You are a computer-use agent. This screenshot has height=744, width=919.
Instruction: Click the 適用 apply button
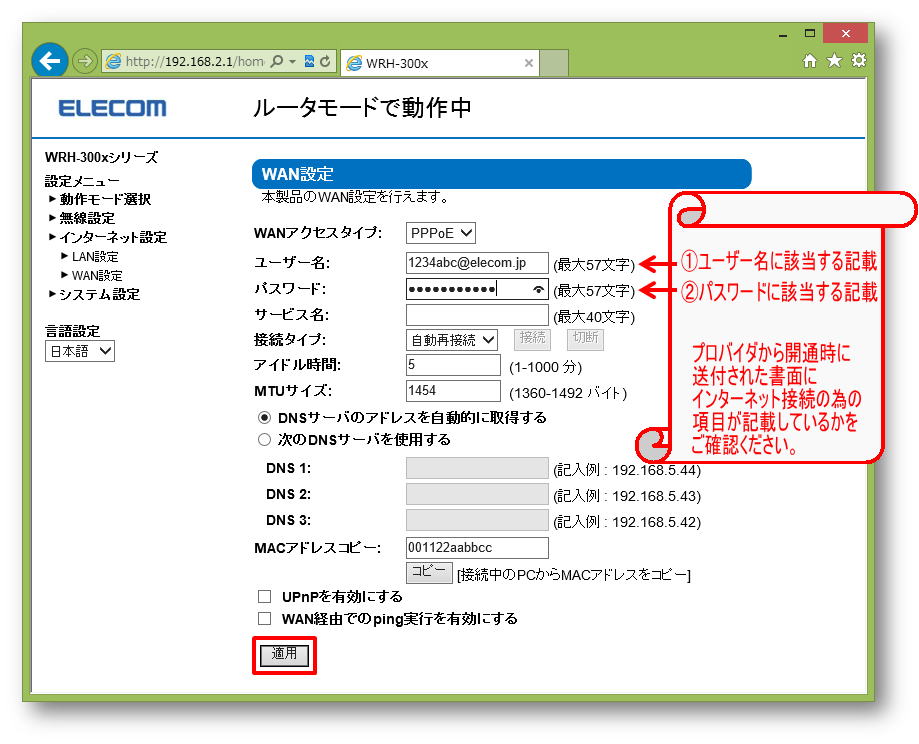pos(284,654)
